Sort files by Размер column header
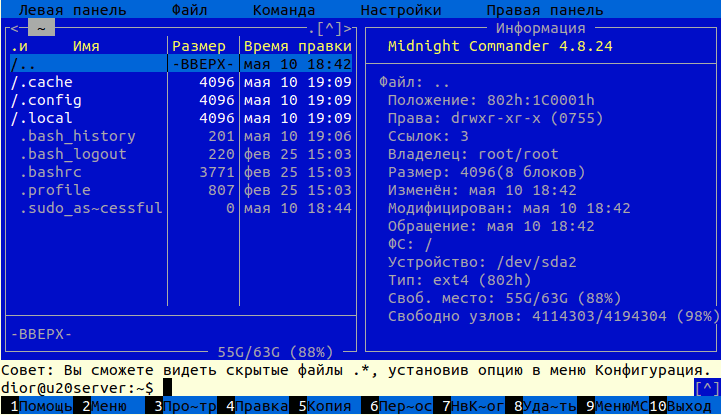 (199, 46)
